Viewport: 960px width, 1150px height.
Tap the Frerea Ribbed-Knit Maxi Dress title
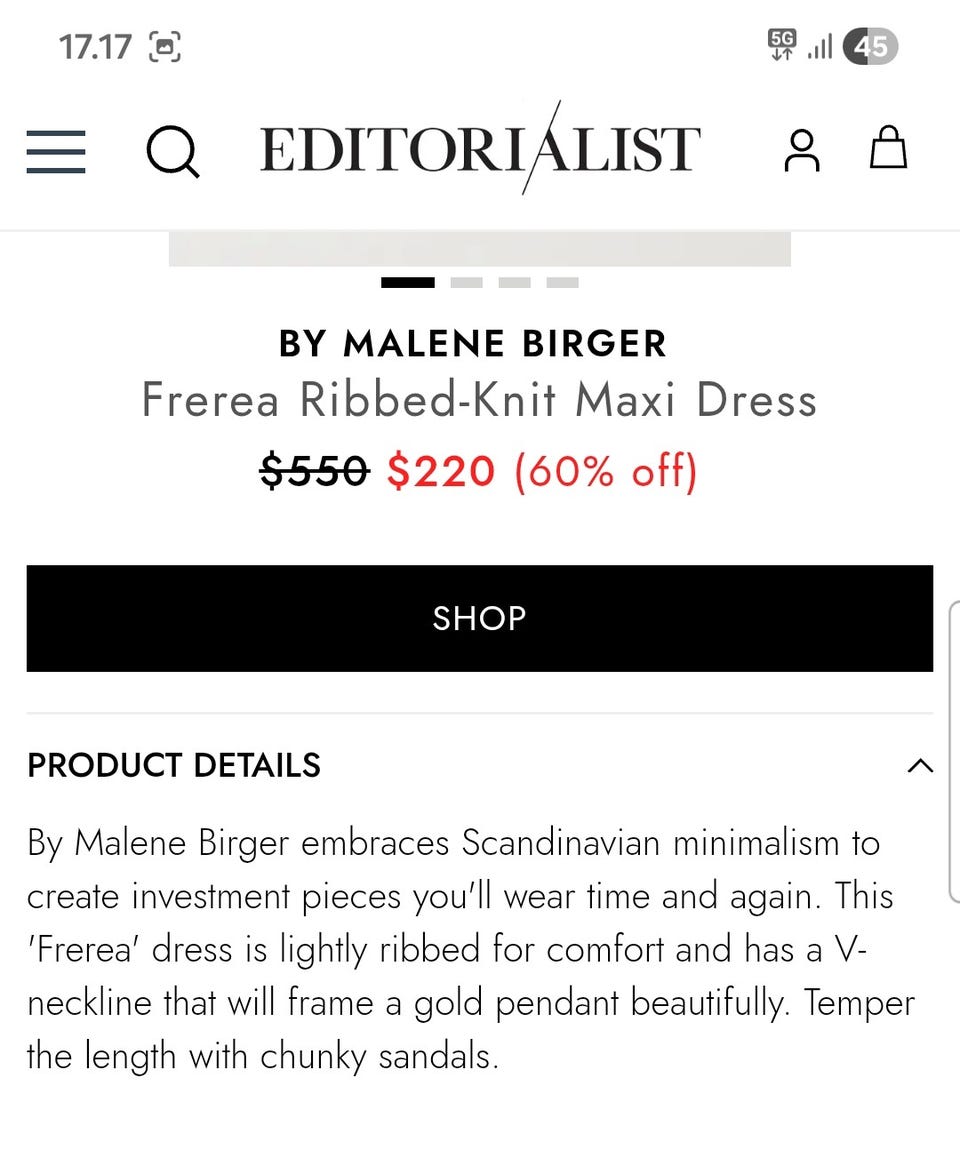tap(480, 400)
